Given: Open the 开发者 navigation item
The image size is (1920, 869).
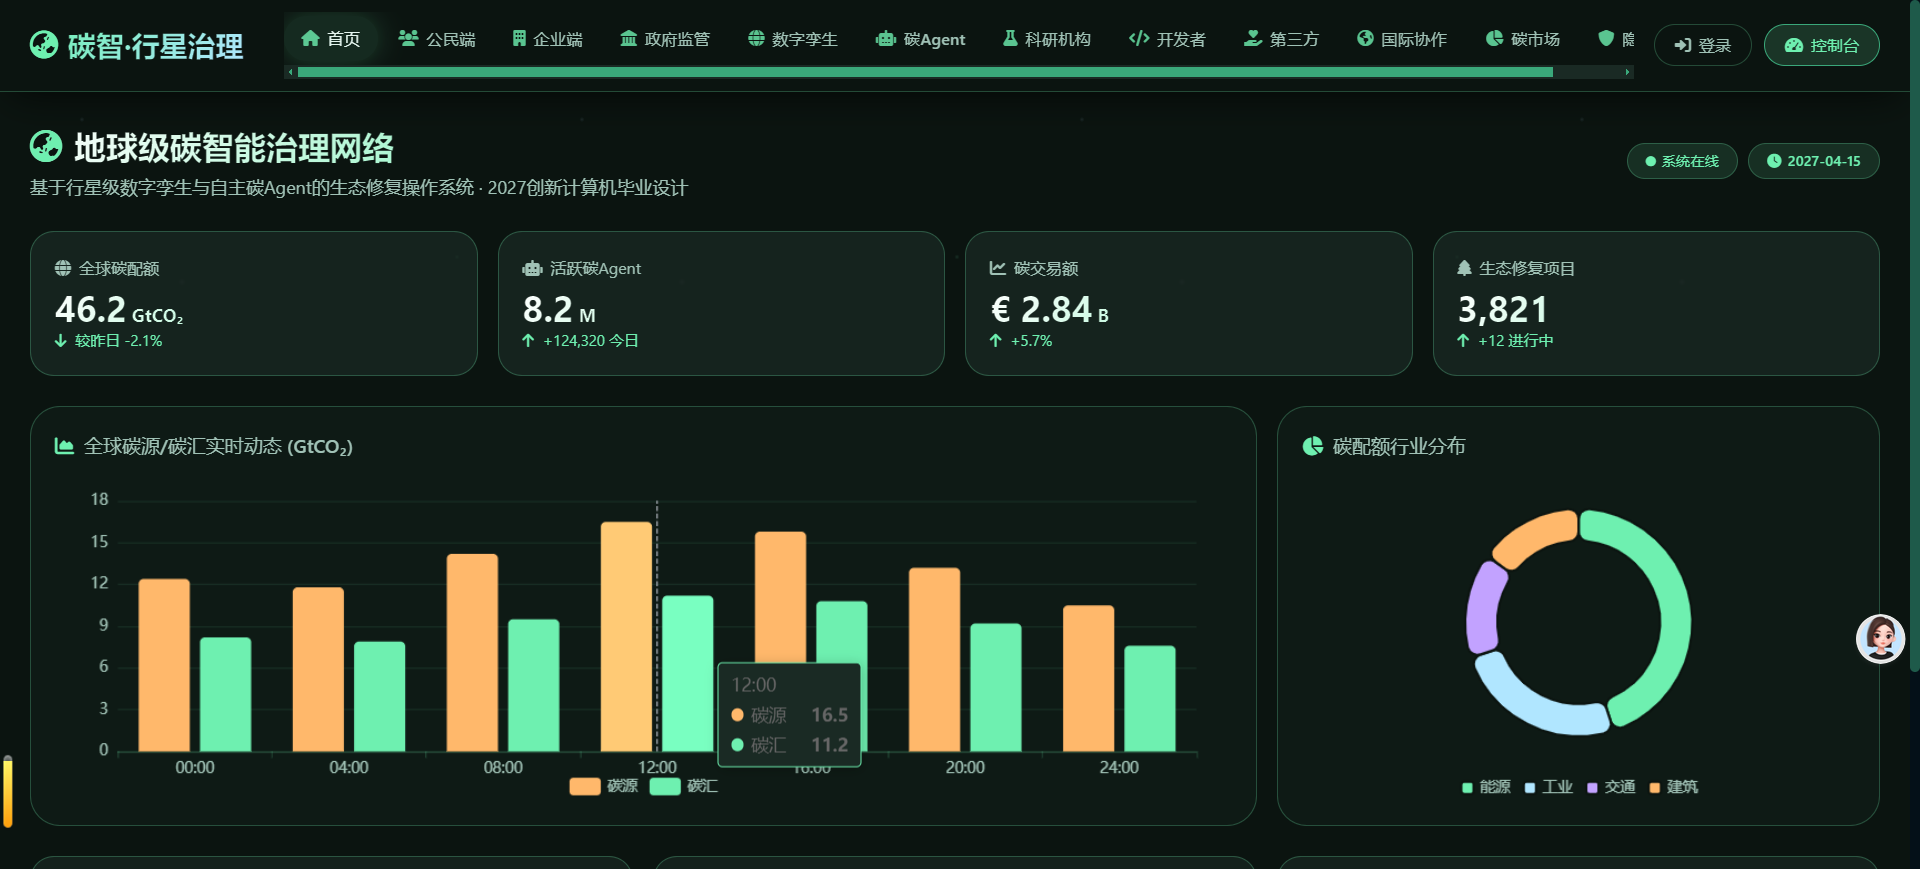Looking at the screenshot, I should (x=1168, y=39).
